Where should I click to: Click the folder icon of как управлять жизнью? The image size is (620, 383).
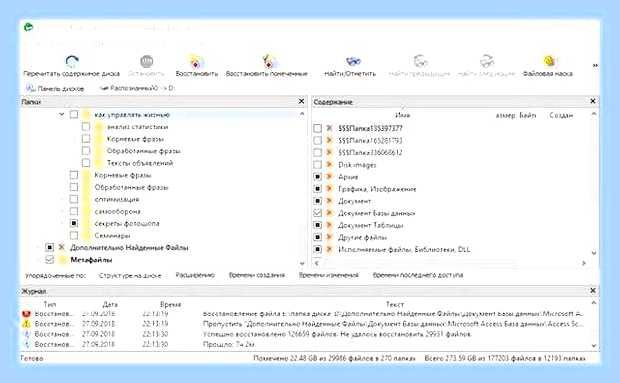click(87, 115)
